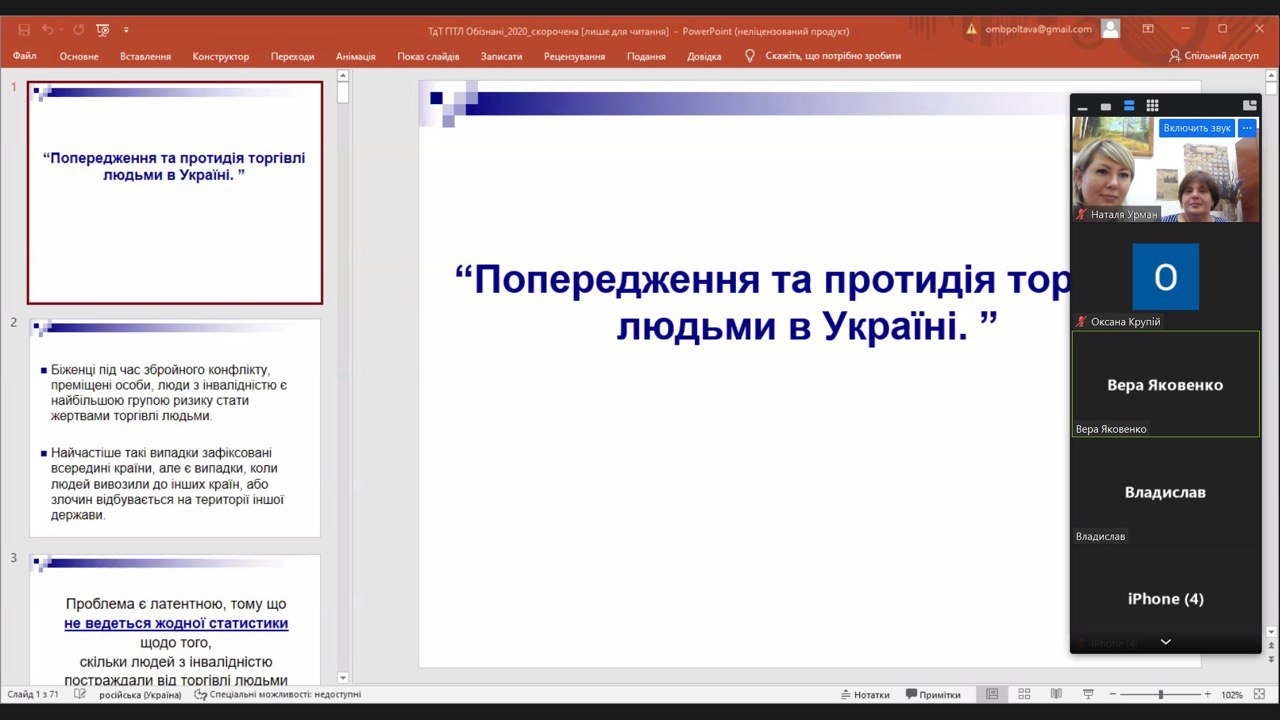The image size is (1280, 720).
Task: Expand more participants arrow in Zoom panel
Action: [1165, 642]
